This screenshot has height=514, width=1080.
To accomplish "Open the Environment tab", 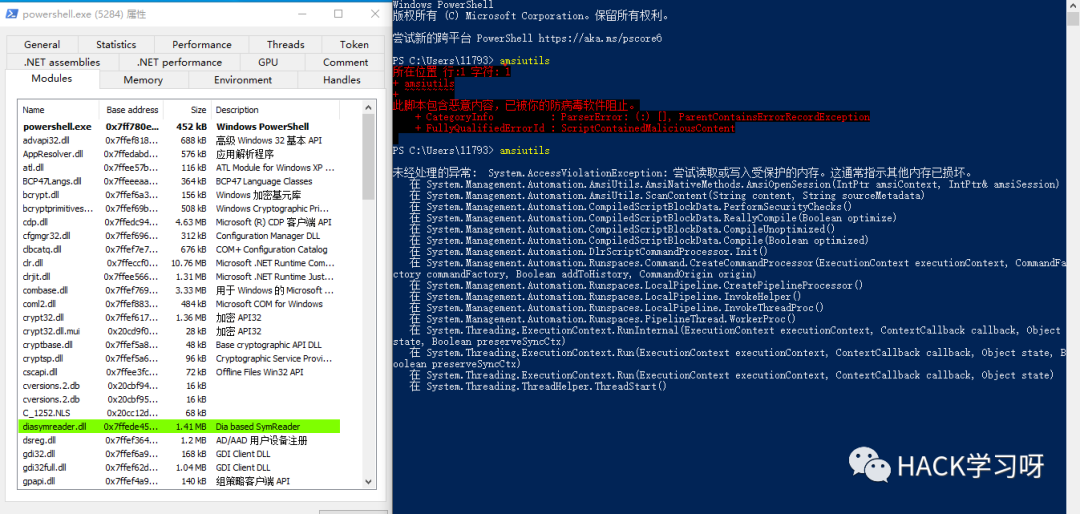I will (x=242, y=80).
